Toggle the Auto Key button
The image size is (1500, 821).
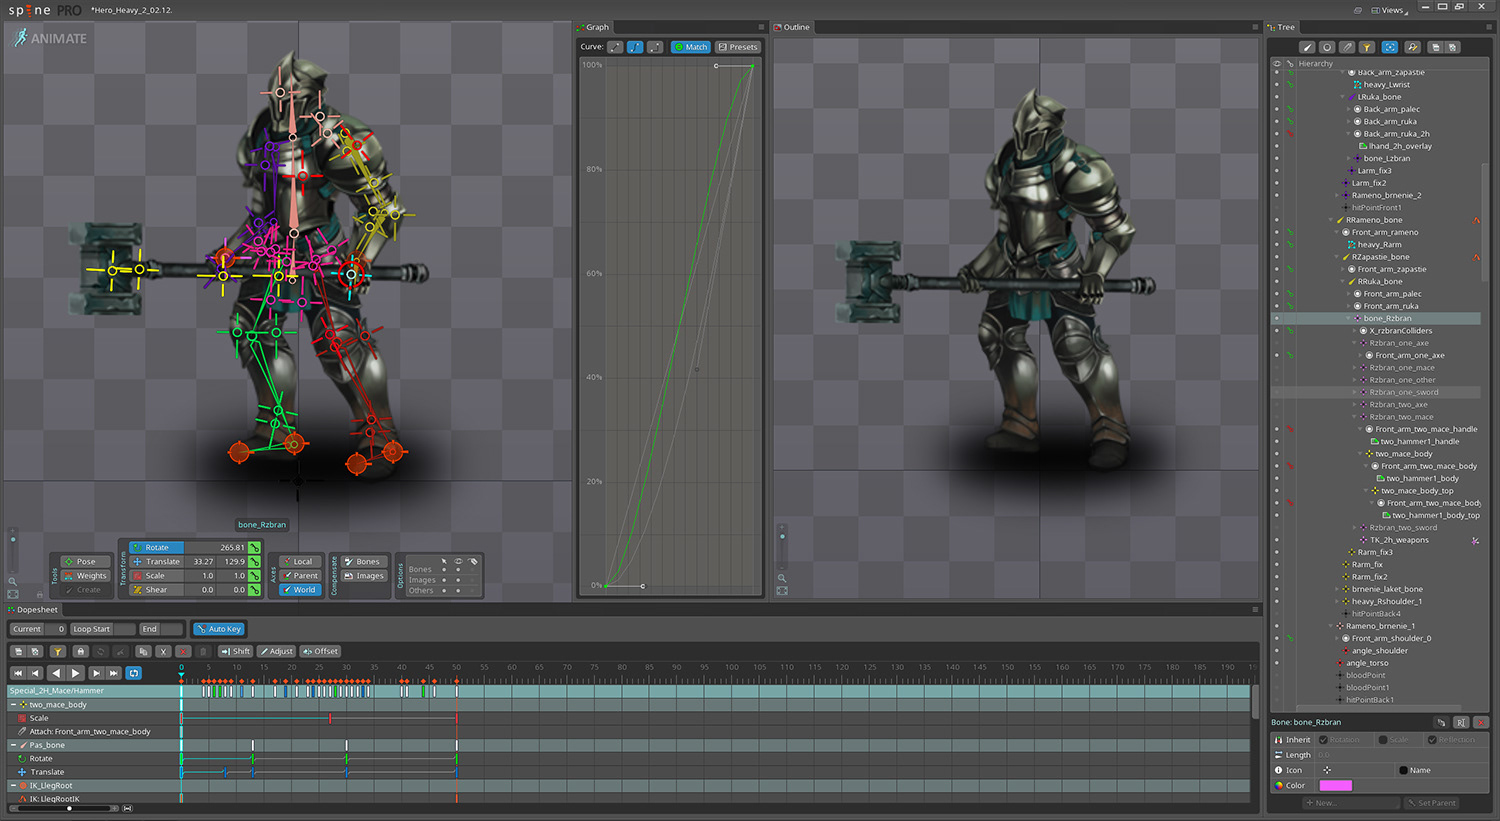tap(219, 629)
